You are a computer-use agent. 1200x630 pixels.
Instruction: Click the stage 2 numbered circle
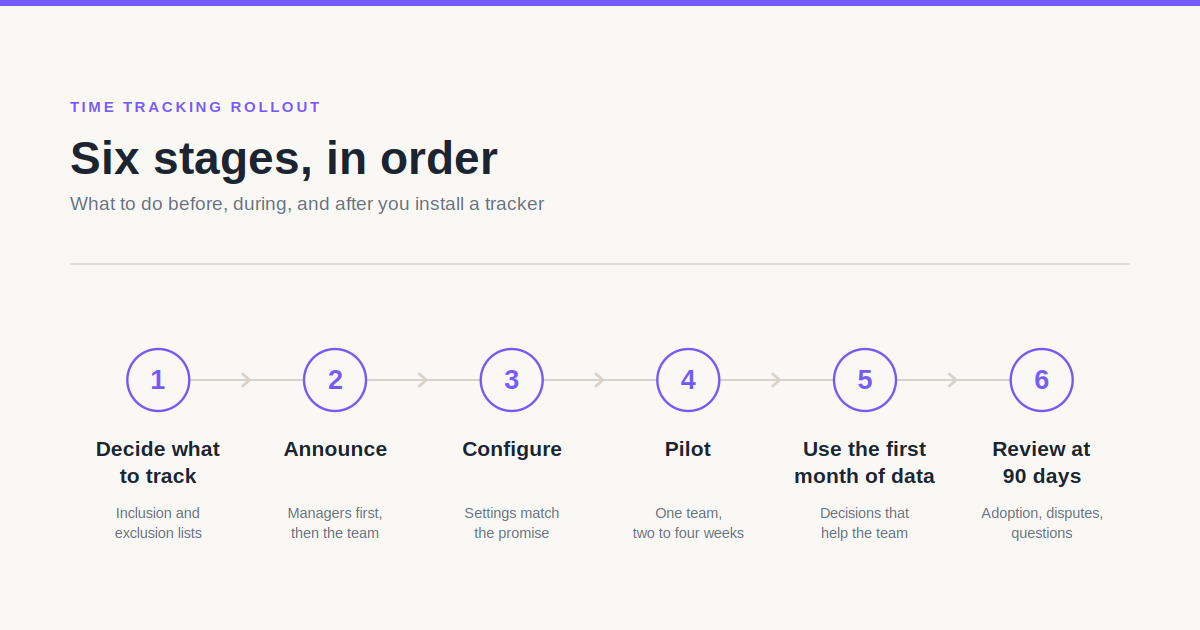pos(335,380)
